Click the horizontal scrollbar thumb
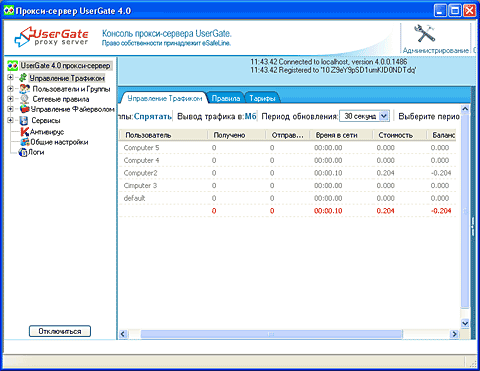Viewport: 480px width, 371px height. click(271, 334)
